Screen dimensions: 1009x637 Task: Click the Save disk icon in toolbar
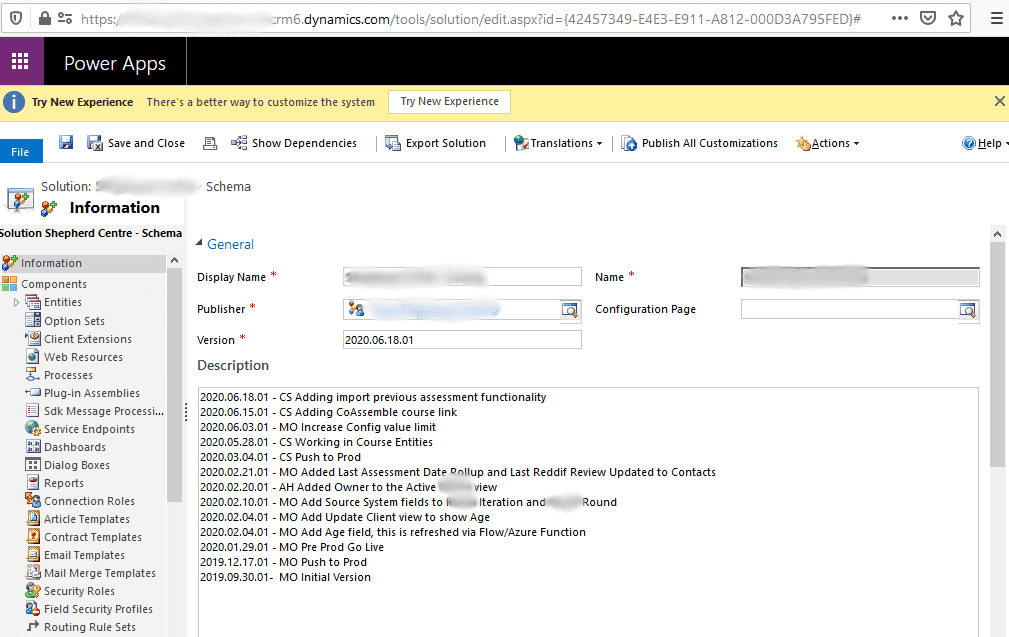(66, 143)
